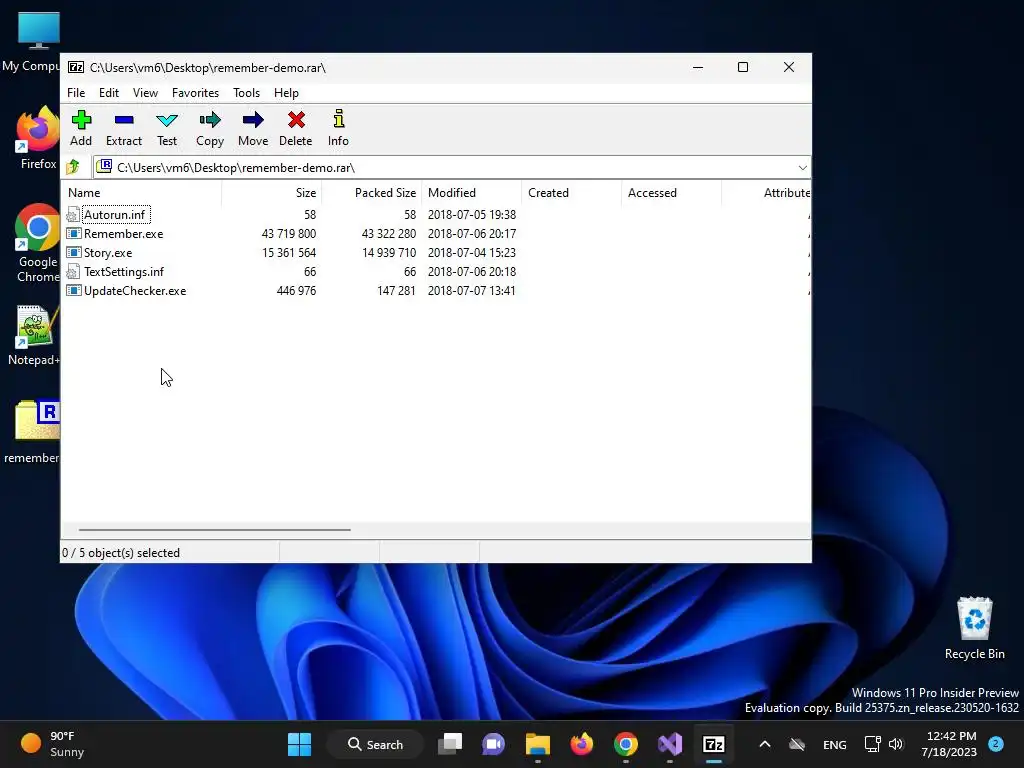Screen dimensions: 1024x768
Task: Select My Computer desktop icon
Action: click(x=33, y=42)
